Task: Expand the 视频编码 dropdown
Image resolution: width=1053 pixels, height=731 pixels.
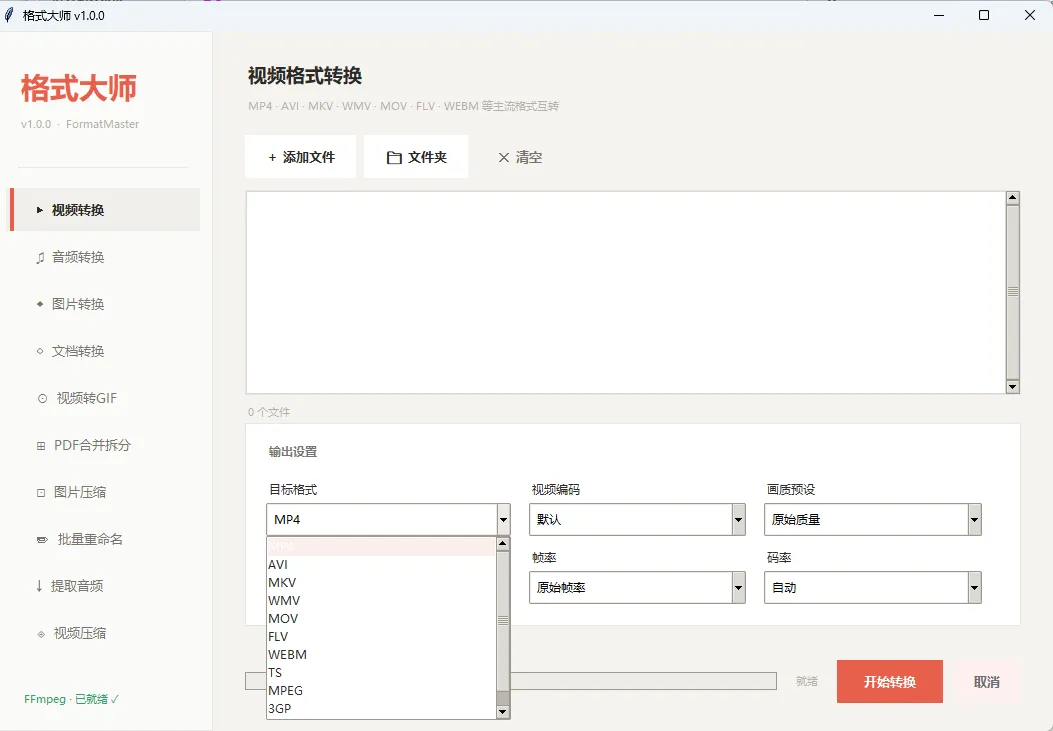Action: click(637, 520)
